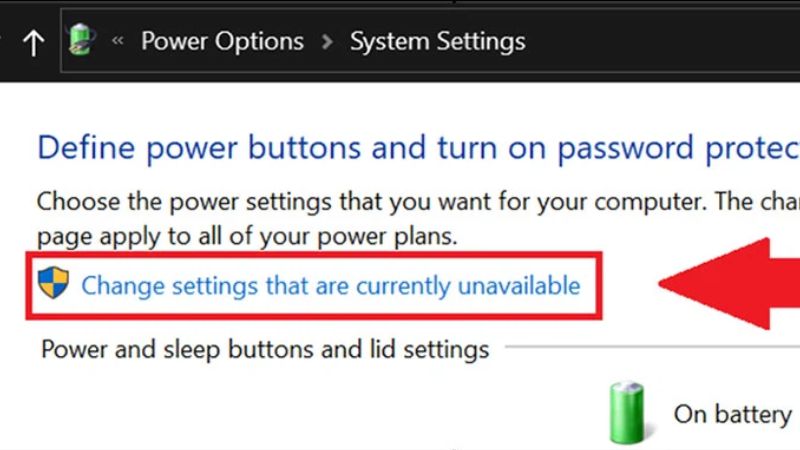This screenshot has height=450, width=800.
Task: Click the word unavailable in the settings link
Action: pos(519,286)
